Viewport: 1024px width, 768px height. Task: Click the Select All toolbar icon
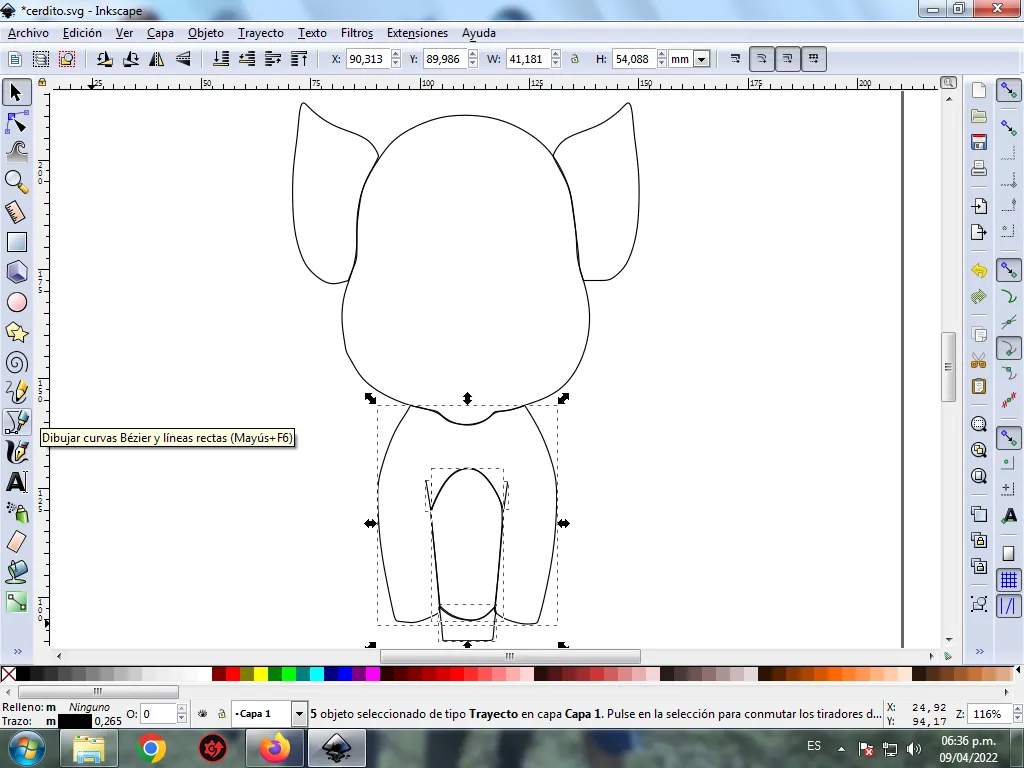click(x=14, y=59)
